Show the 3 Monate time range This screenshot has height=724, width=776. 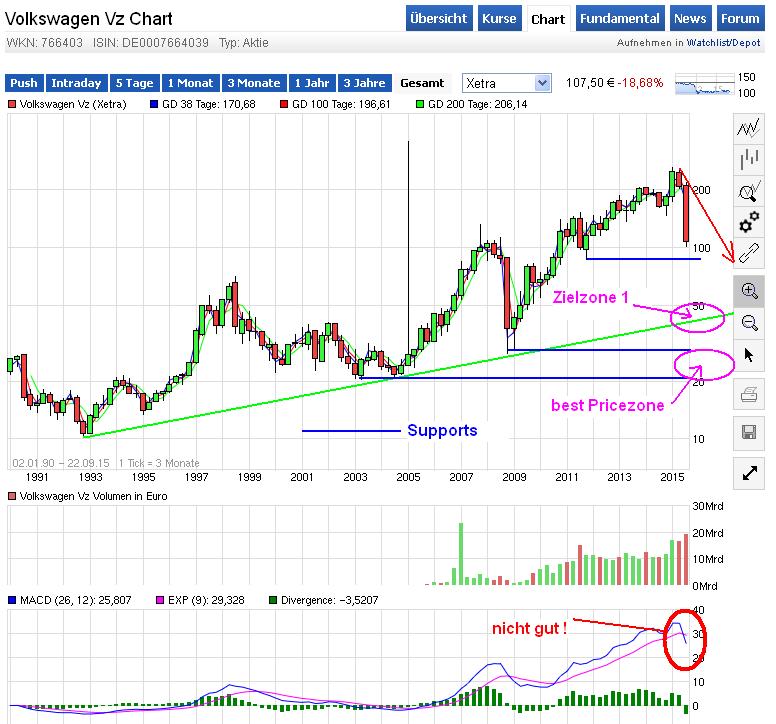click(254, 83)
